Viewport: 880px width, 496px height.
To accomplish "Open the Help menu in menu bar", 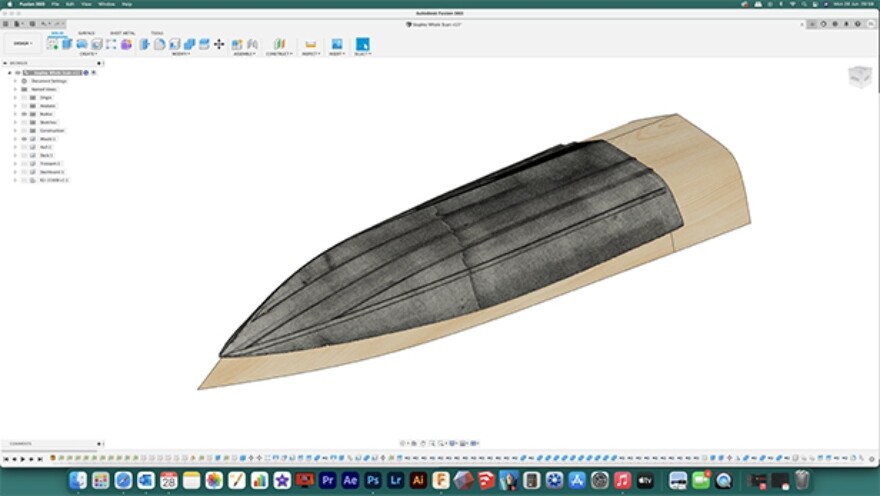I will point(127,4).
